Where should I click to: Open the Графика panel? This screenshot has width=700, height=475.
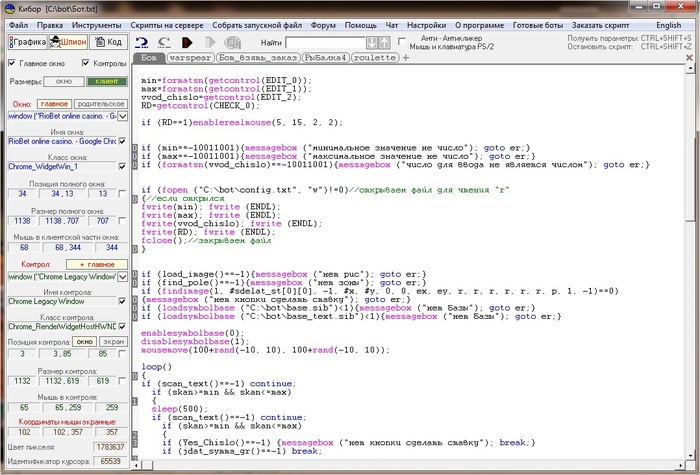click(28, 42)
